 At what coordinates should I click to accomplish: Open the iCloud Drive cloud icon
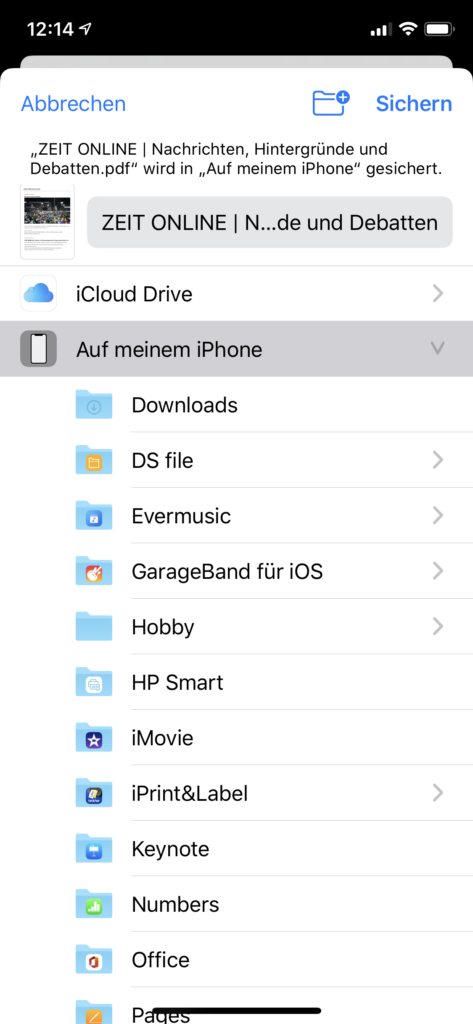point(39,294)
